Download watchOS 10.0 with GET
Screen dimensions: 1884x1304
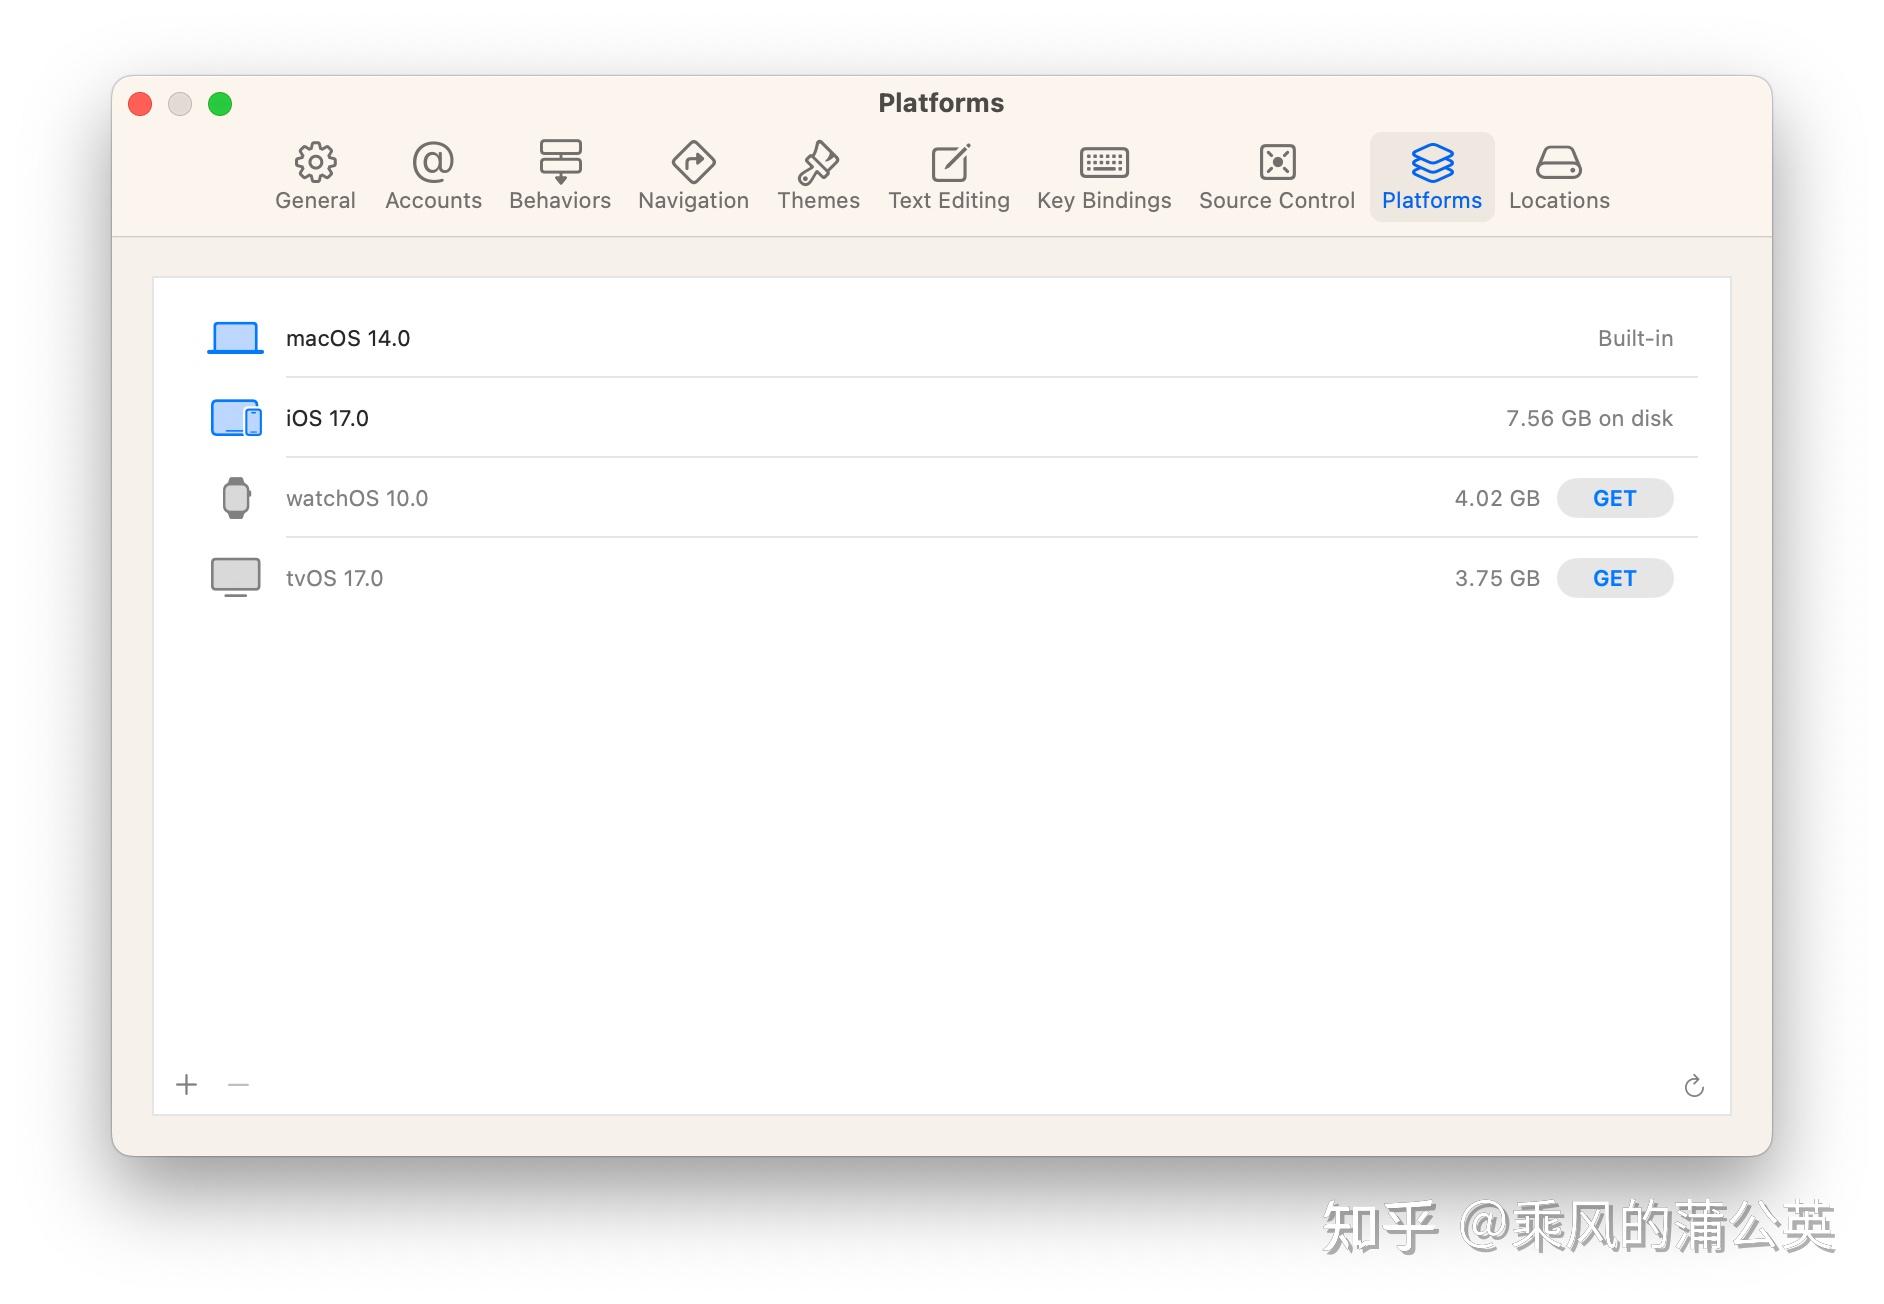click(1614, 497)
